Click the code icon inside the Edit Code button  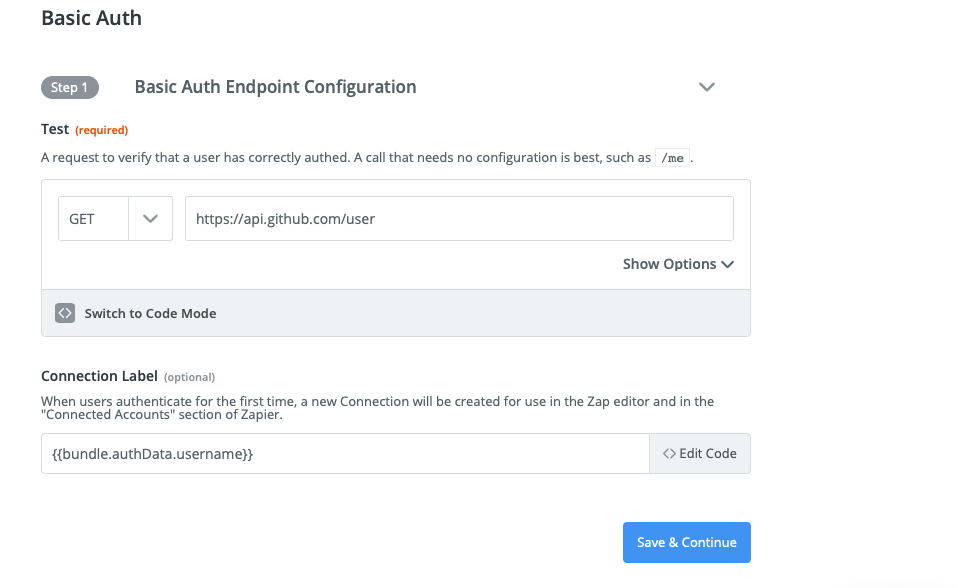668,453
